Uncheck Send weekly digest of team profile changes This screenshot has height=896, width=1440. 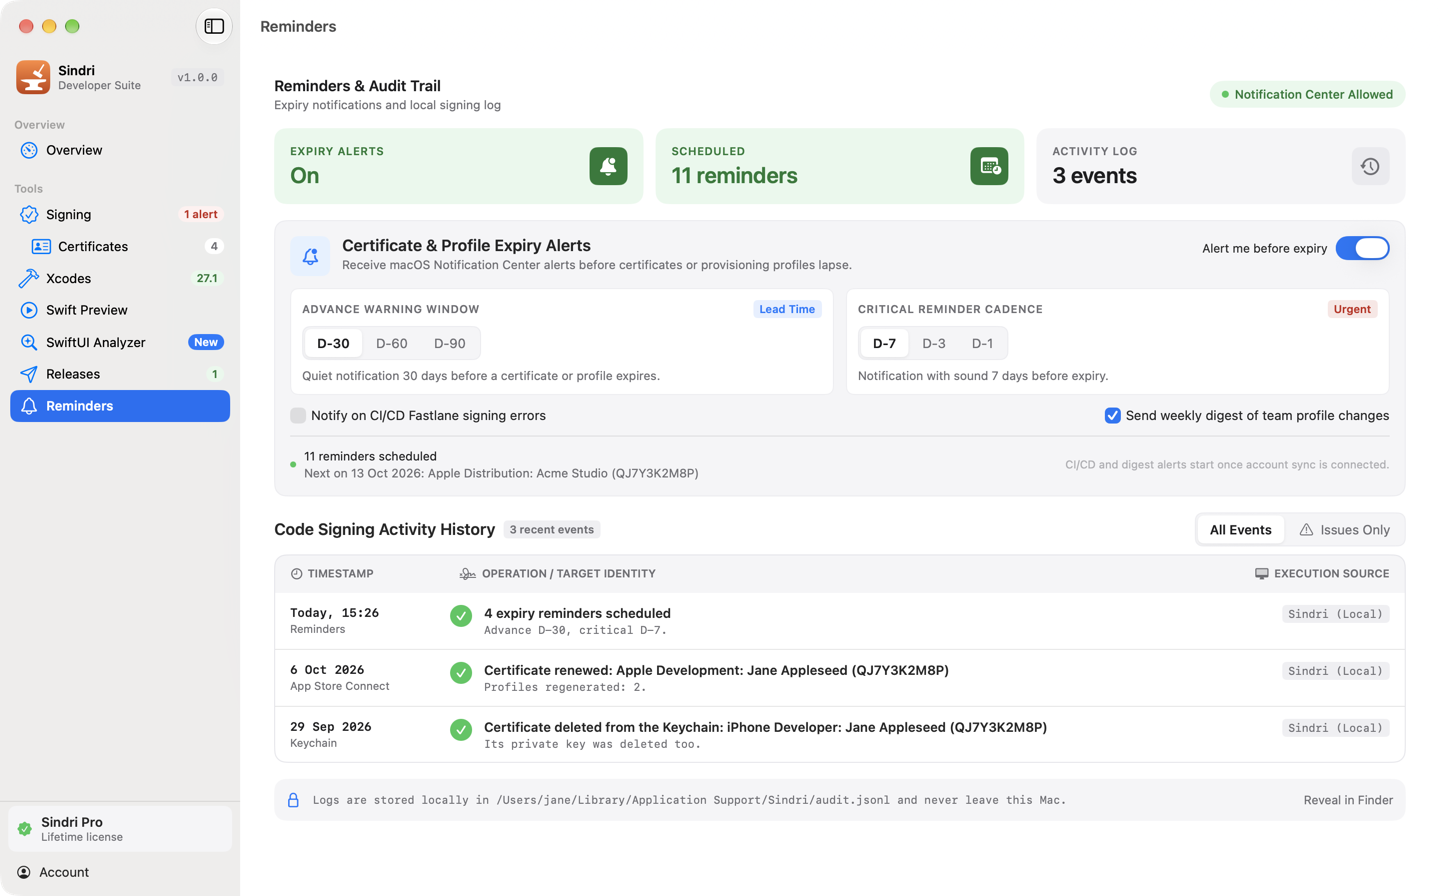pyautogui.click(x=1112, y=415)
